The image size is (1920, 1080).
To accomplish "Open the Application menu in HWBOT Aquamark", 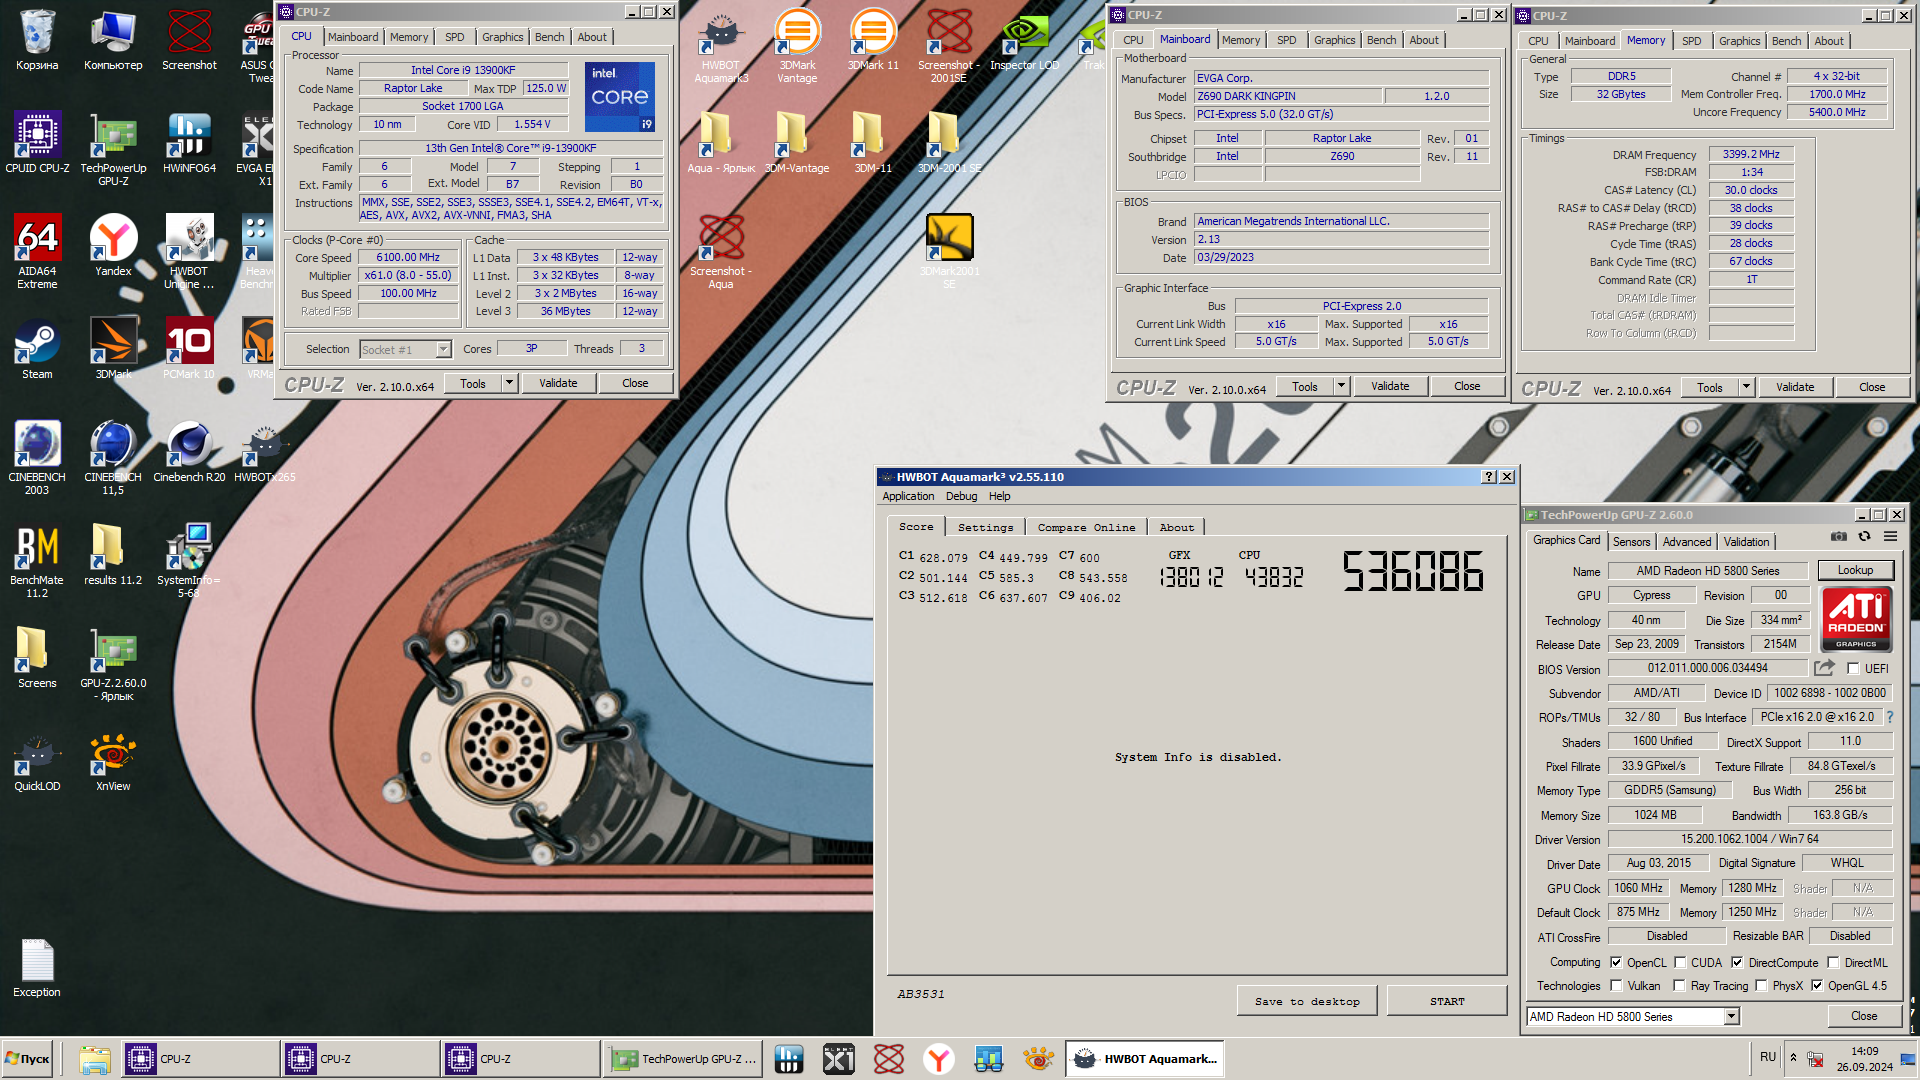I will pos(908,496).
